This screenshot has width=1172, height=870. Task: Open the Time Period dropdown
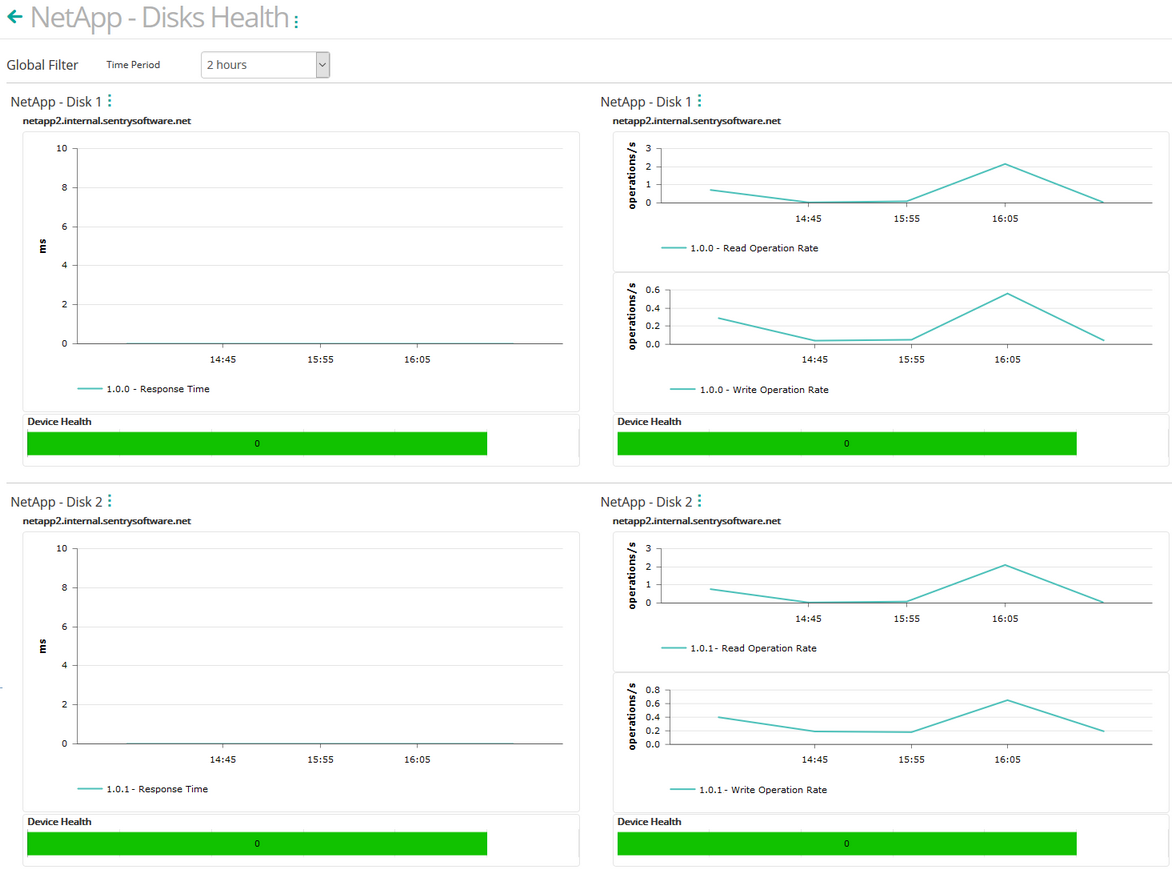coord(265,64)
